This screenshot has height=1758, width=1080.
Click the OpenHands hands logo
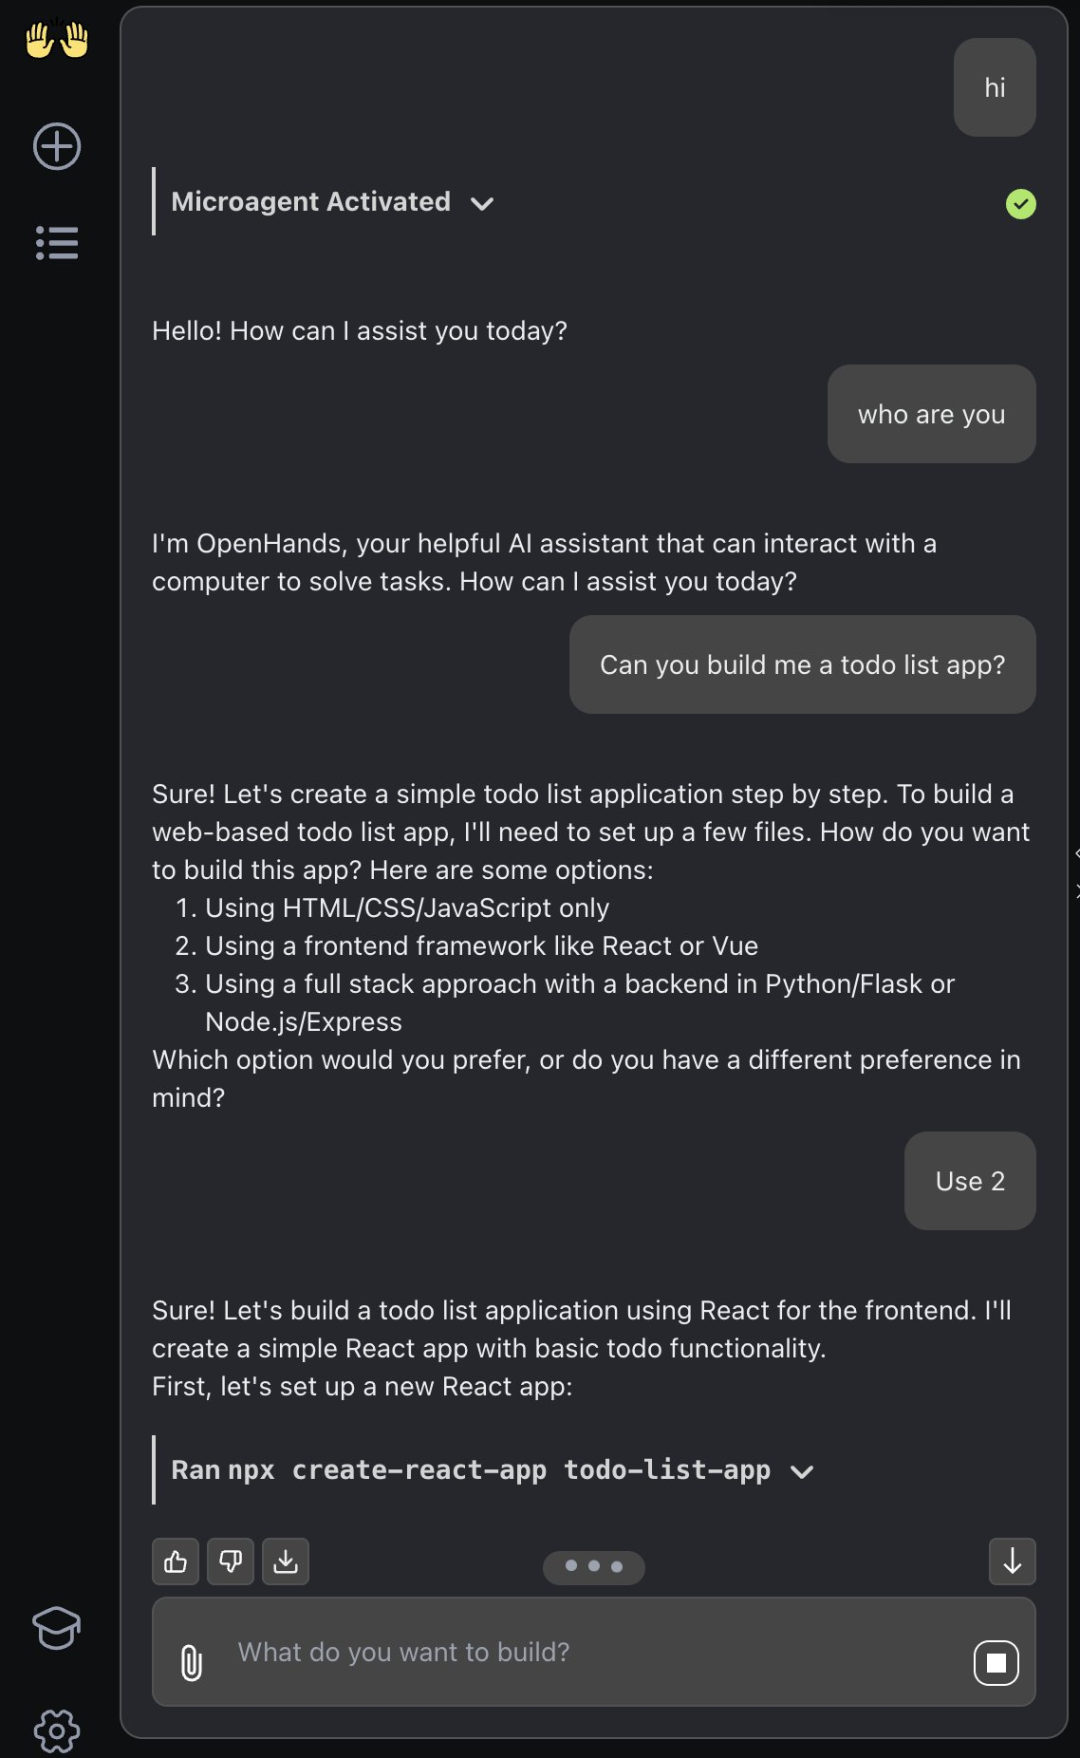point(57,40)
